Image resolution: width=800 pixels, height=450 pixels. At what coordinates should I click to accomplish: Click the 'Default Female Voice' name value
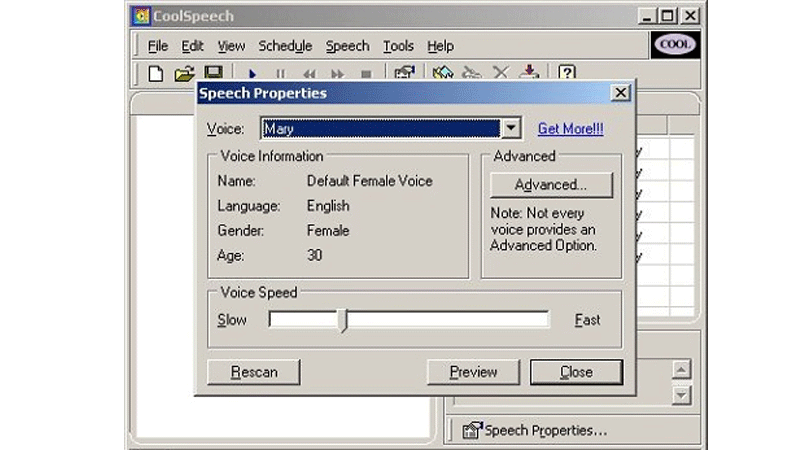click(x=369, y=181)
